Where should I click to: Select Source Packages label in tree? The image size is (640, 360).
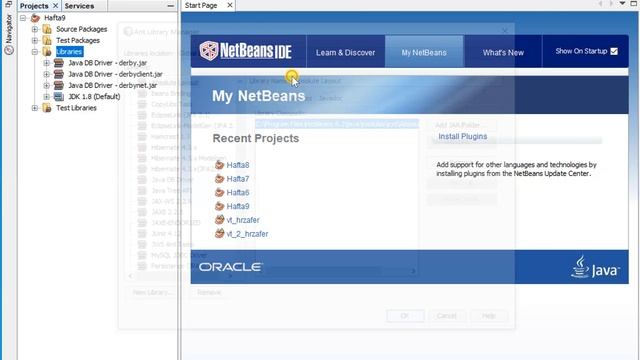point(82,29)
